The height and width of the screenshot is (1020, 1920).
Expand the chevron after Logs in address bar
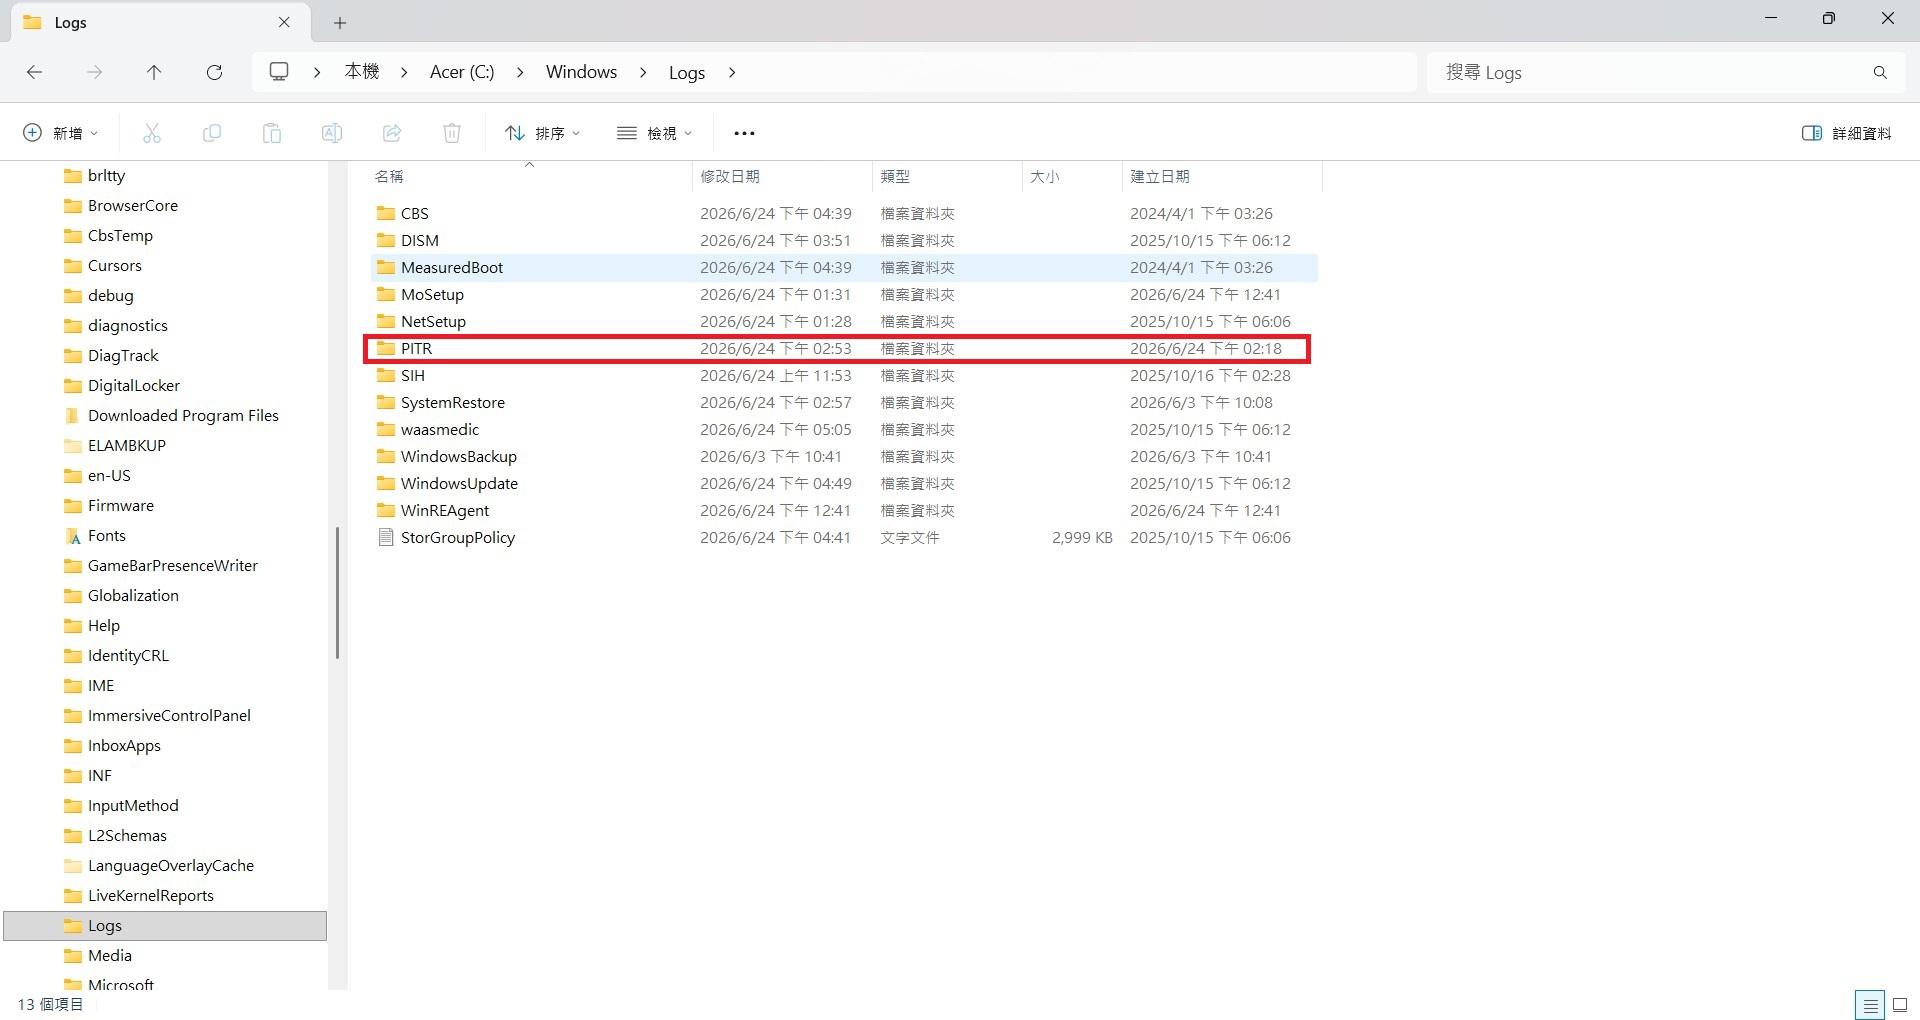[732, 72]
